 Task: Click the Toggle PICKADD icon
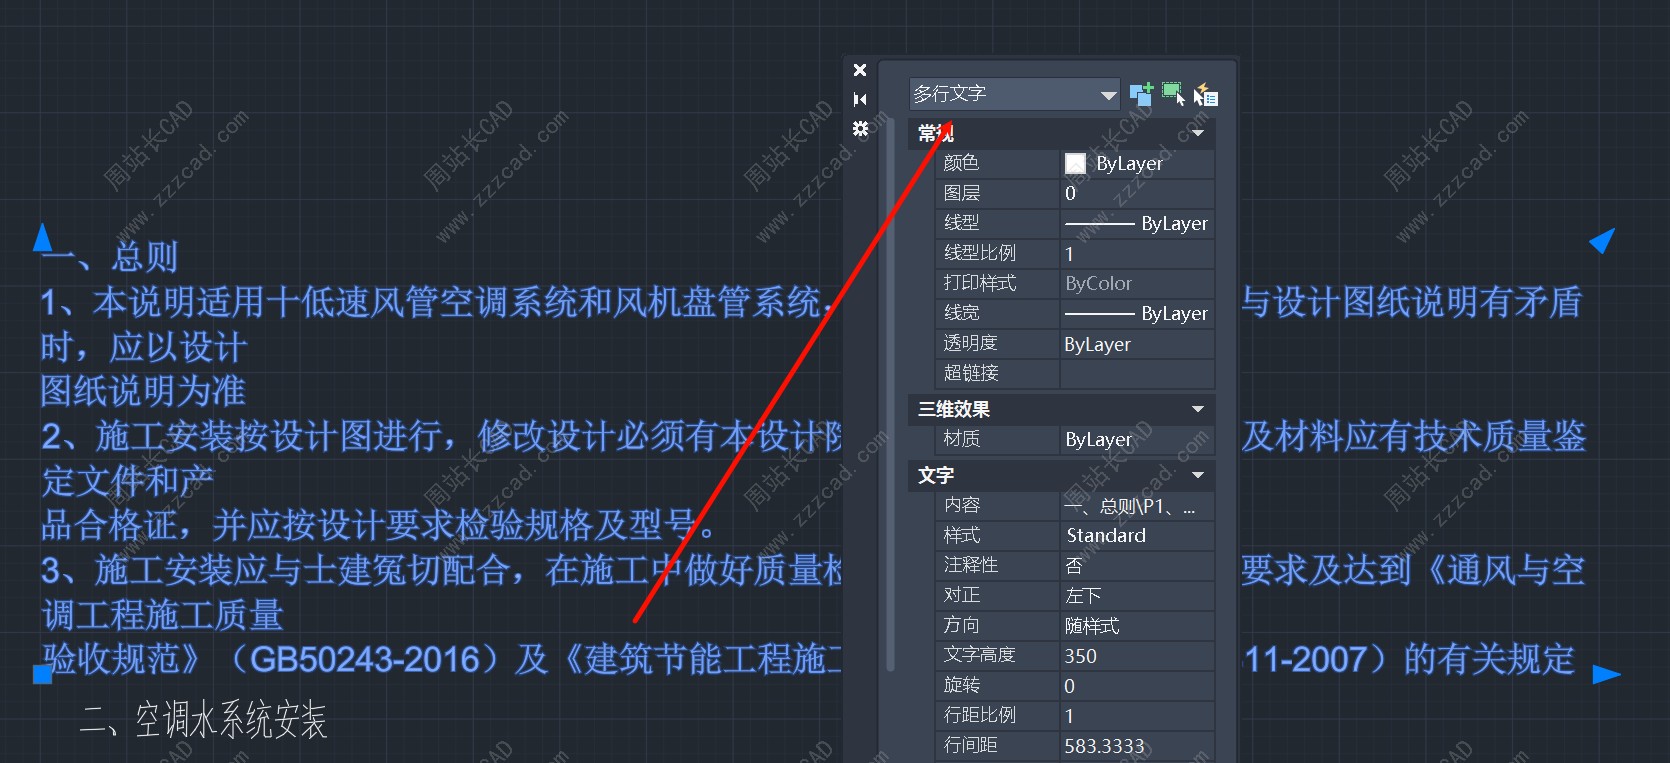point(1140,94)
